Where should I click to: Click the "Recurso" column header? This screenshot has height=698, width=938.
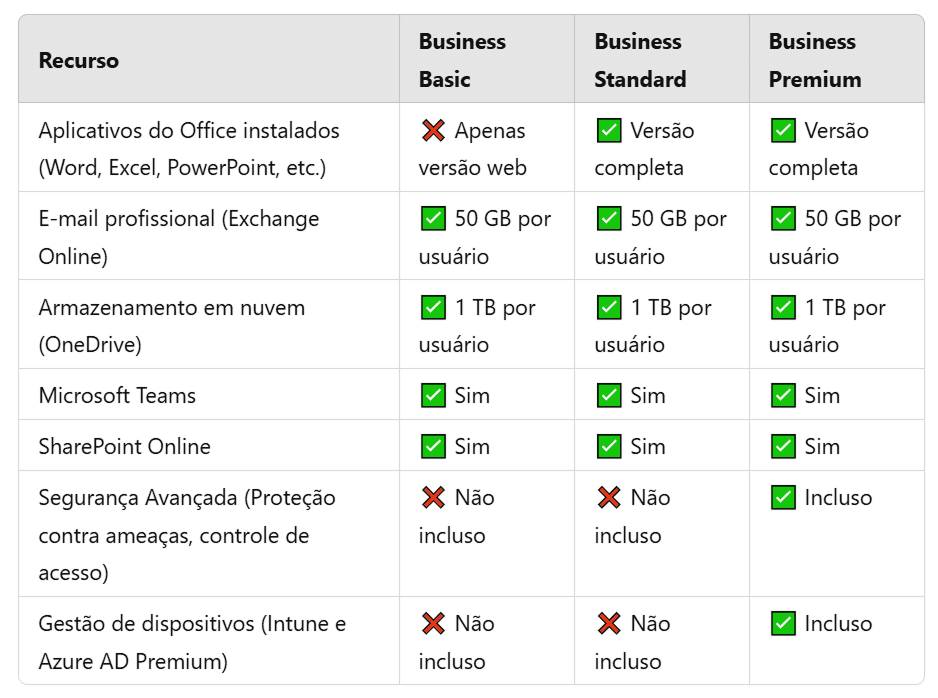coord(78,60)
